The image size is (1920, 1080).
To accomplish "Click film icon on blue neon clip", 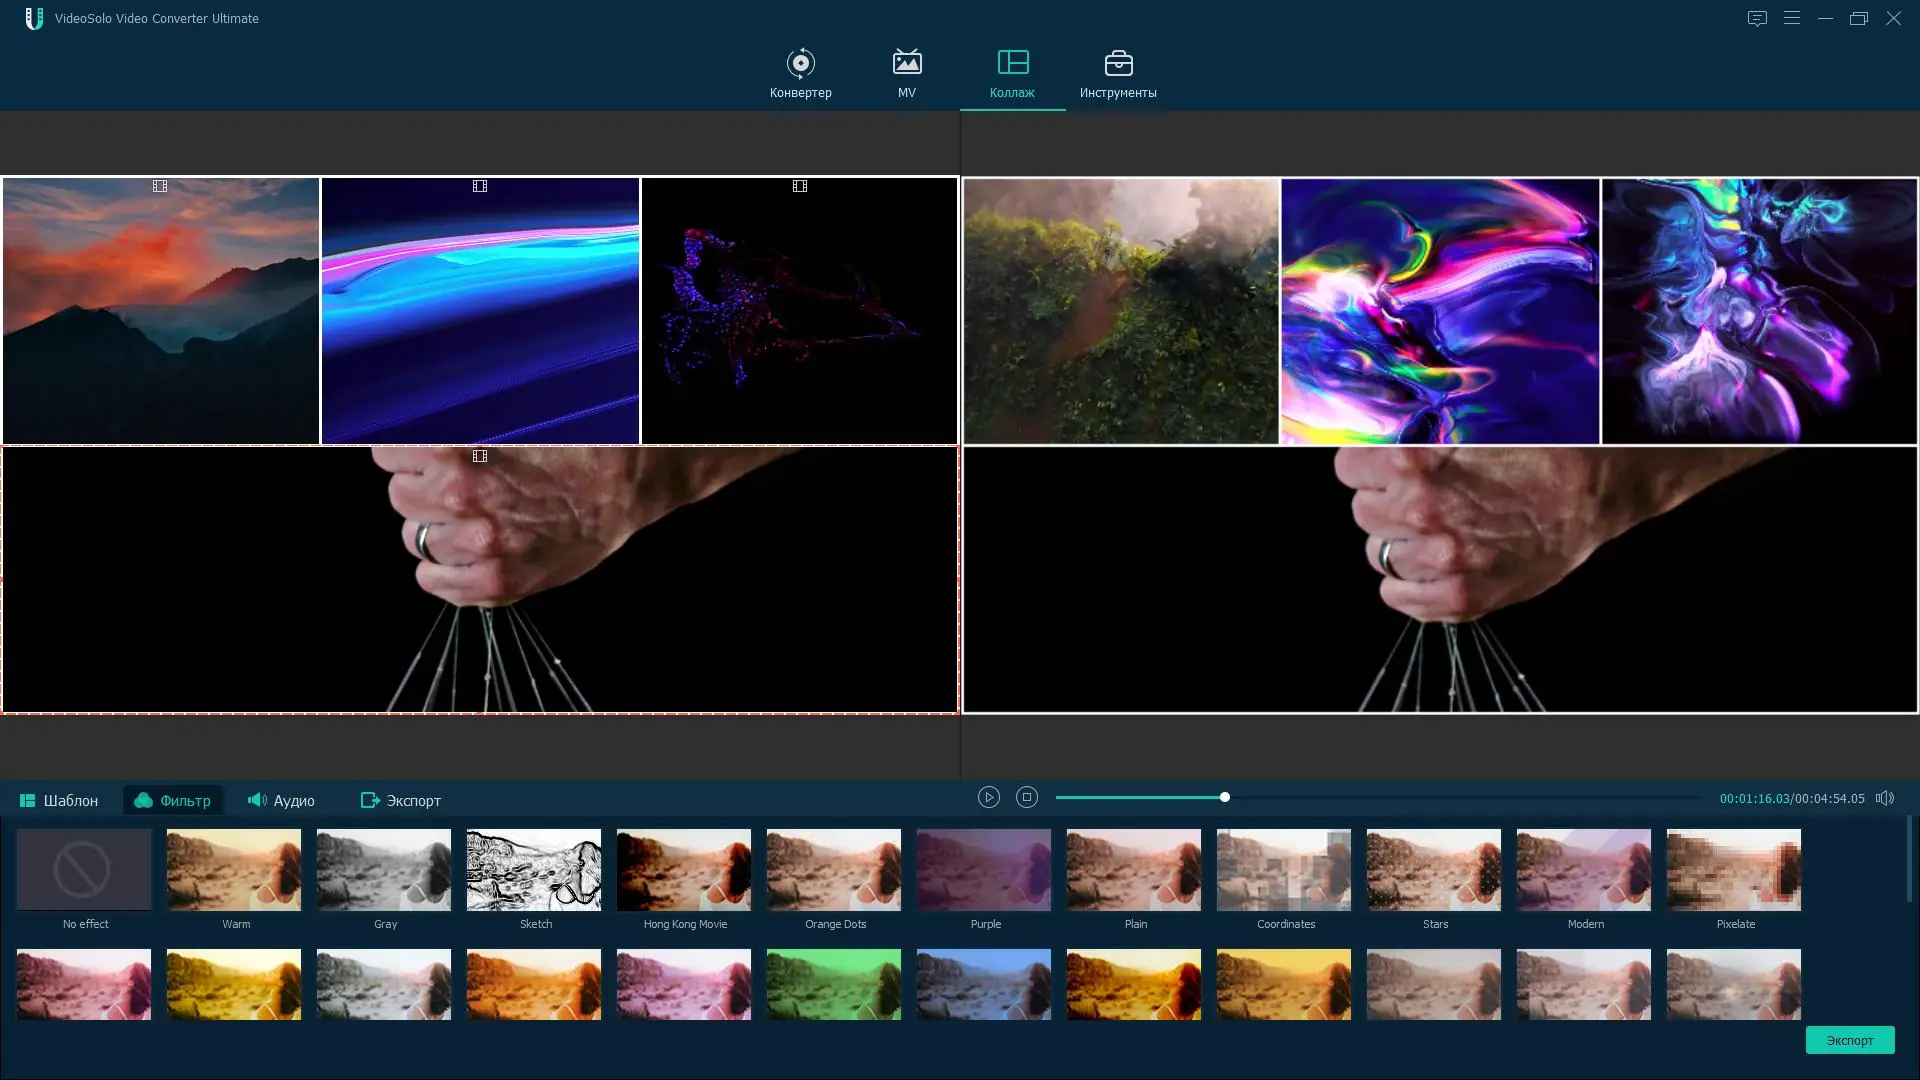I will [480, 186].
